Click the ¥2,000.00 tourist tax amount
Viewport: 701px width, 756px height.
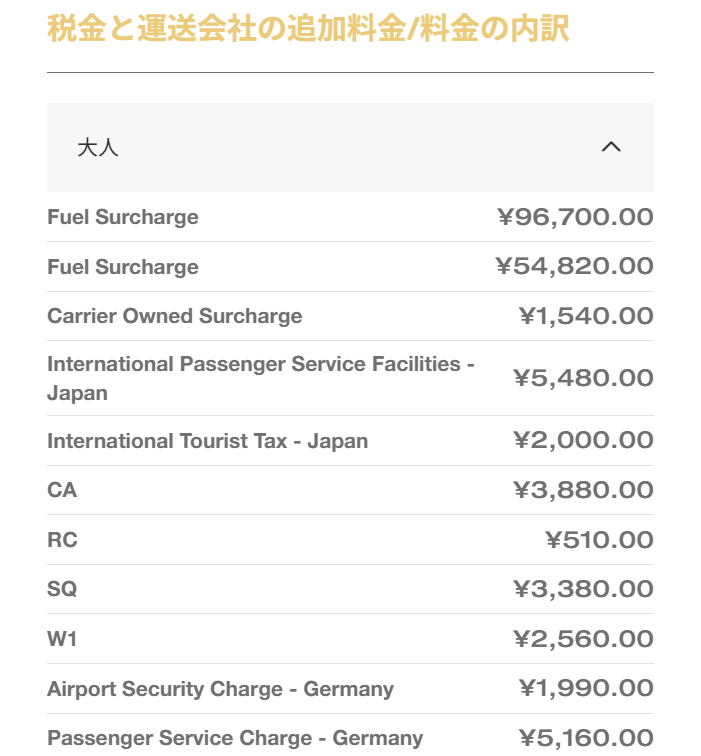pyautogui.click(x=583, y=441)
